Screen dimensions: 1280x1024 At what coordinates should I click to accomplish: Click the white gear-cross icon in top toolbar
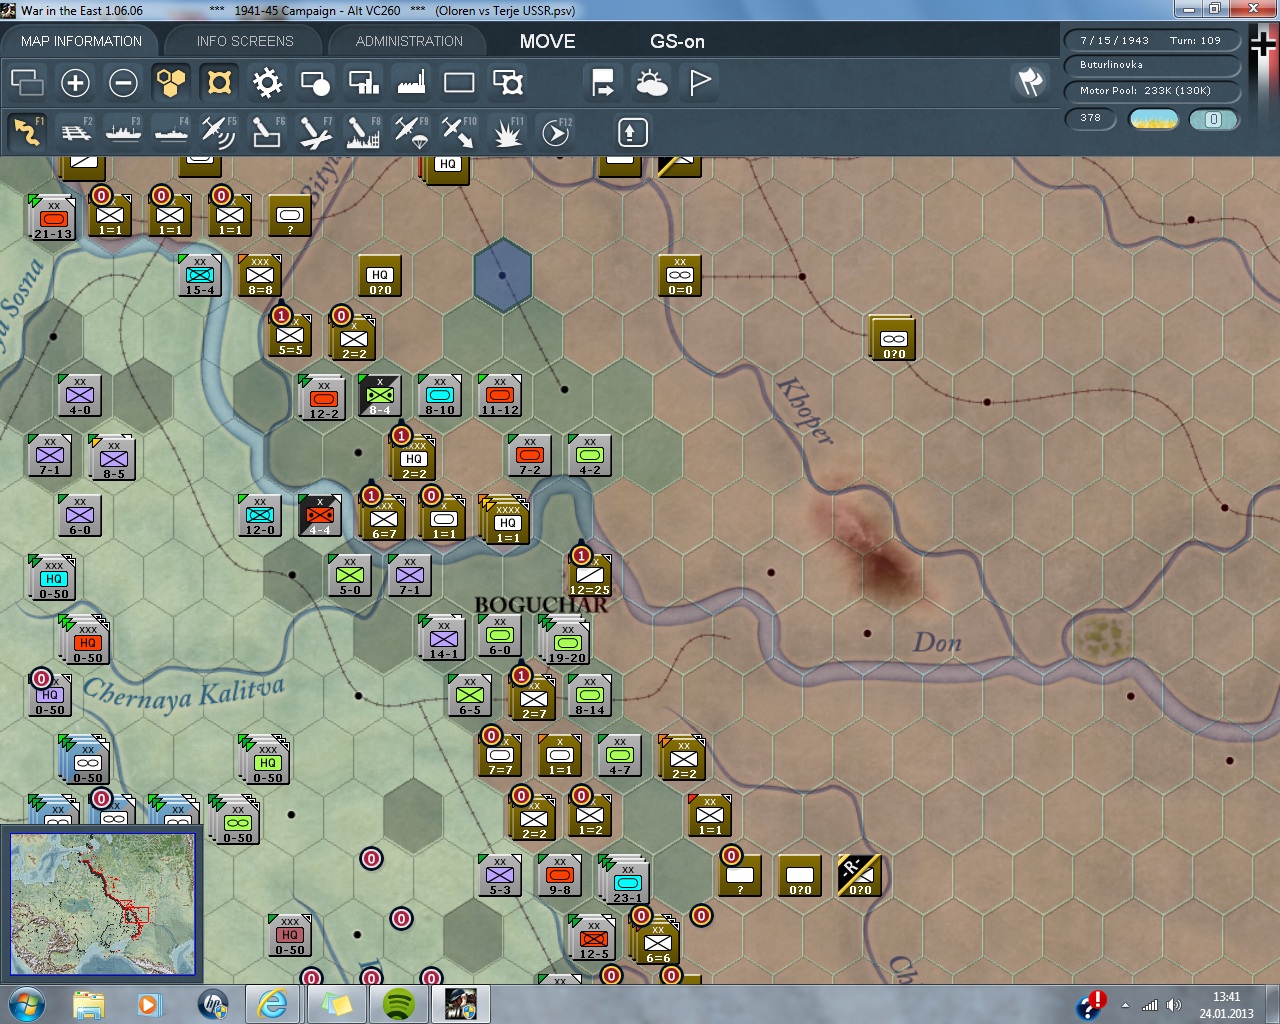tap(267, 82)
